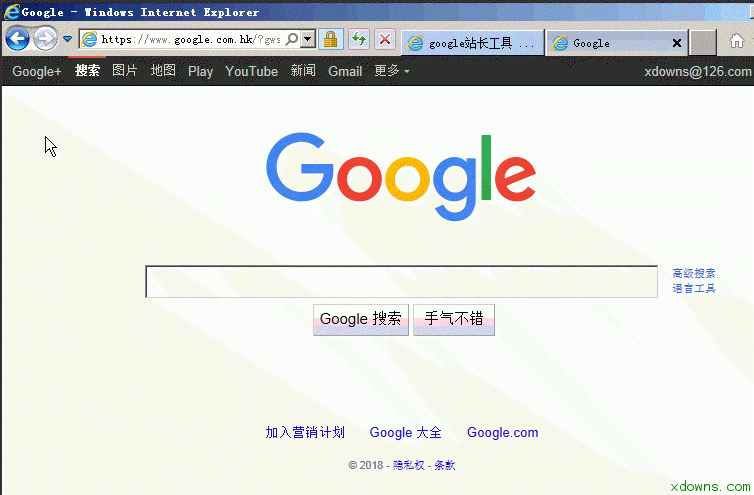This screenshot has width=754, height=495.
Task: Open 新闻 news link
Action: pos(303,71)
